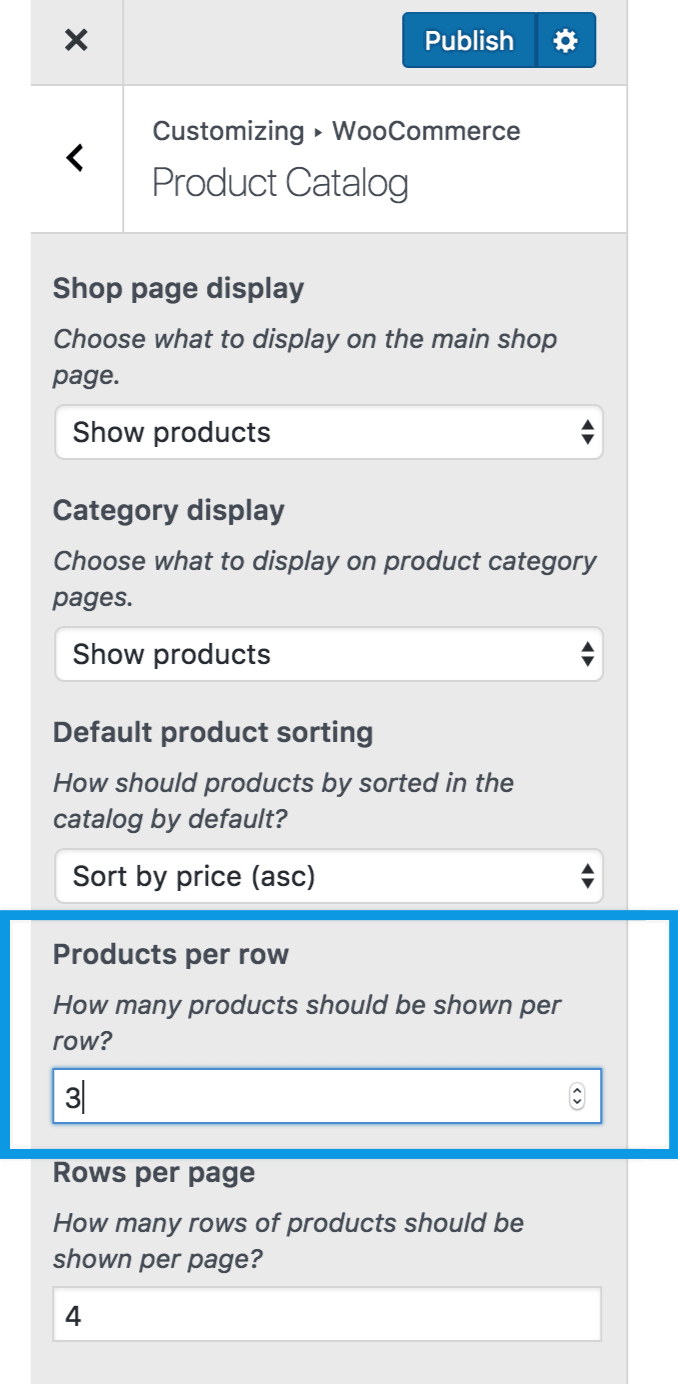The width and height of the screenshot is (678, 1384).
Task: Click the Product Catalog section heading
Action: tap(280, 183)
